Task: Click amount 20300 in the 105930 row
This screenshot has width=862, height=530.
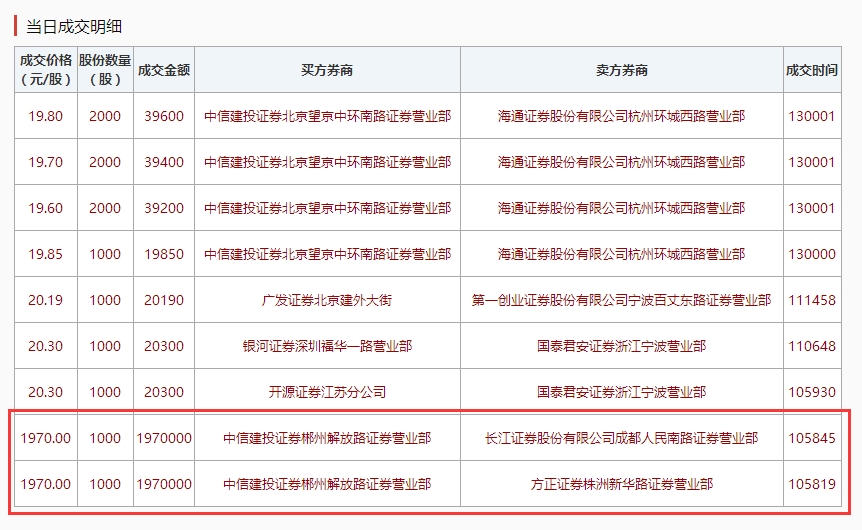Action: click(x=164, y=392)
